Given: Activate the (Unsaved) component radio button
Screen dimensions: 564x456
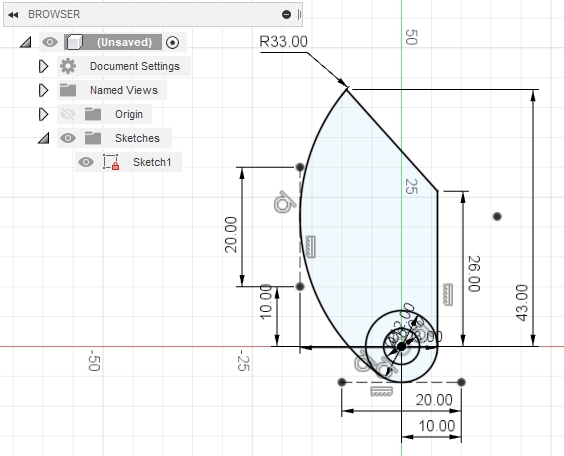Looking at the screenshot, I should (x=173, y=42).
